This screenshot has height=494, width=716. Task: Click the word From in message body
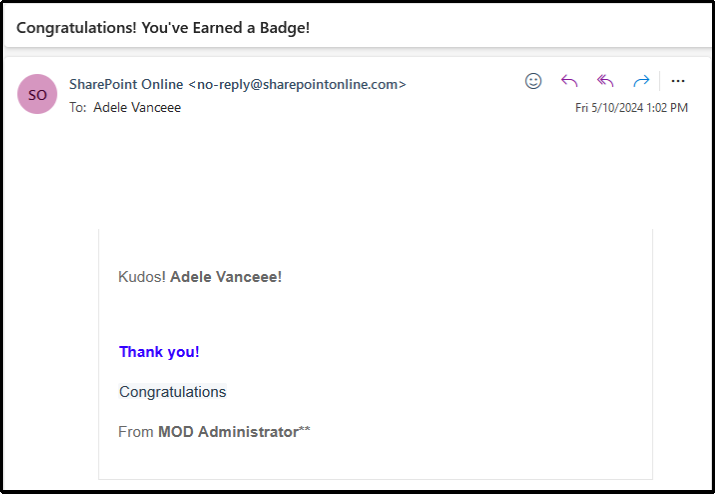coord(136,431)
